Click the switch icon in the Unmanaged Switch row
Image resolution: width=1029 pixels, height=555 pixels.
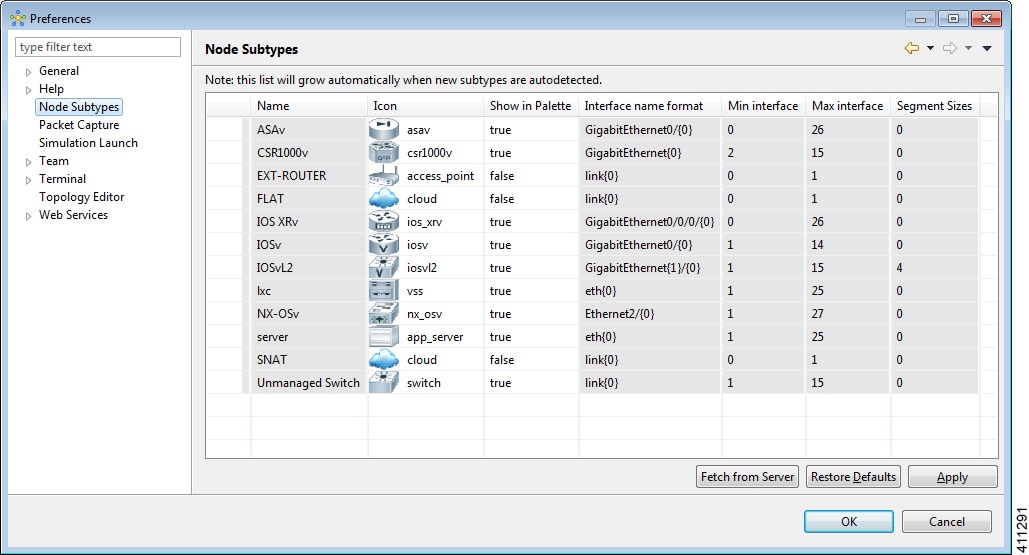pyautogui.click(x=384, y=382)
